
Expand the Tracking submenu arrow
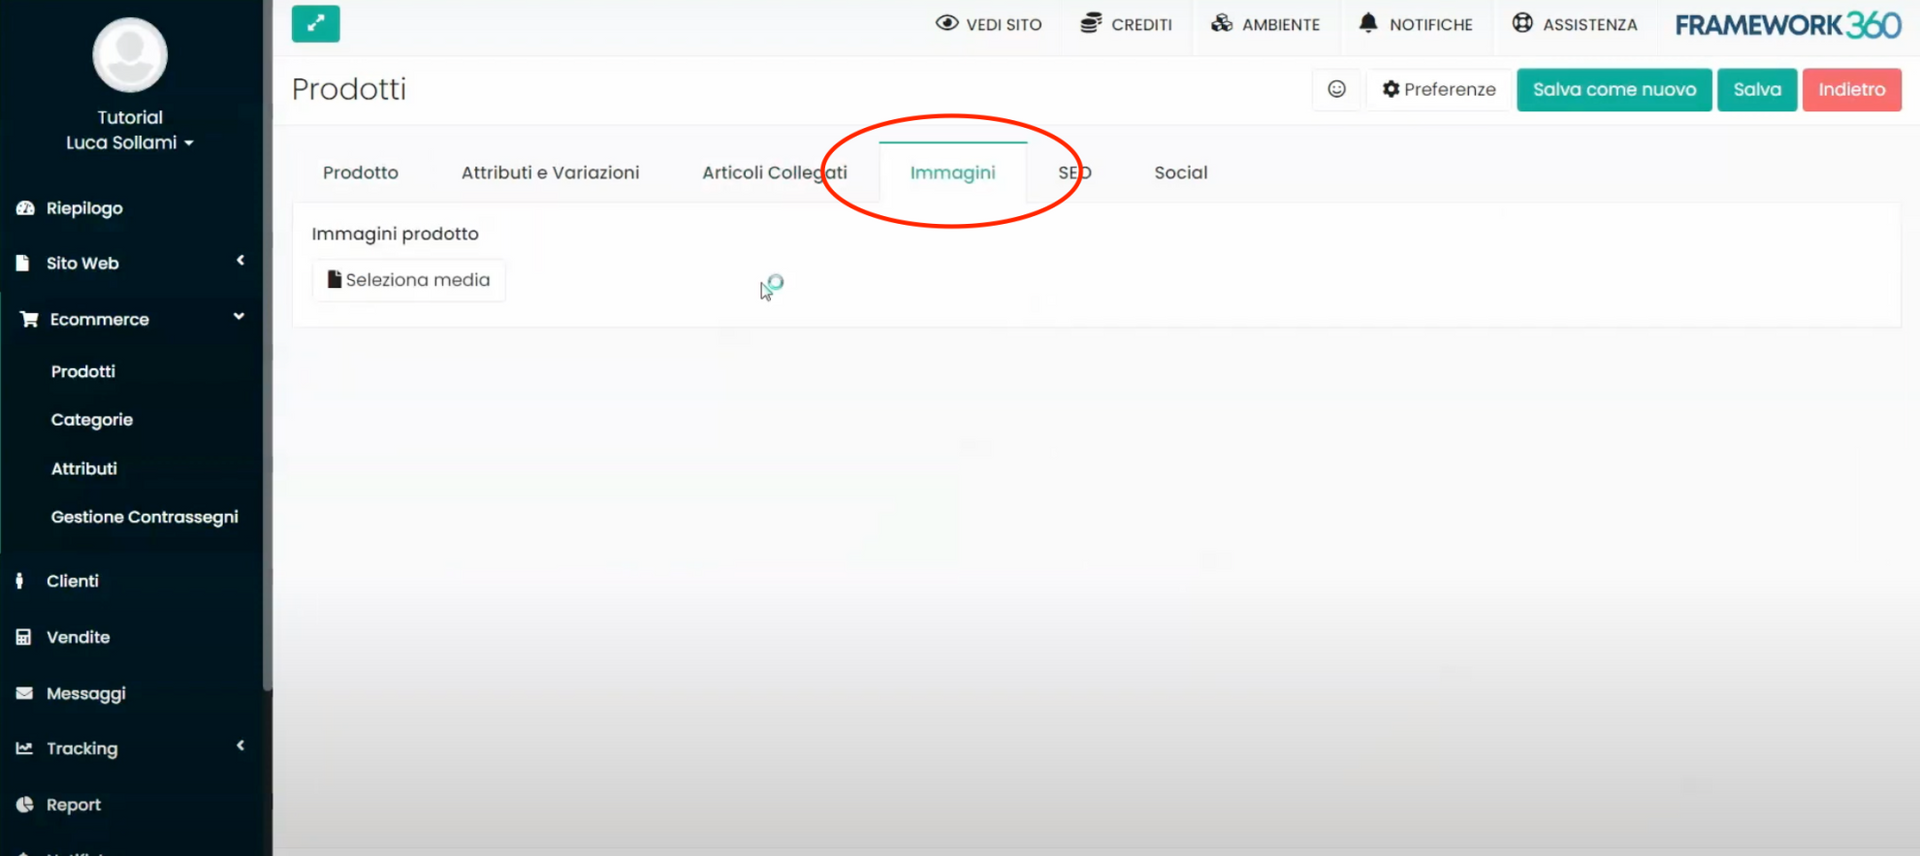[240, 745]
